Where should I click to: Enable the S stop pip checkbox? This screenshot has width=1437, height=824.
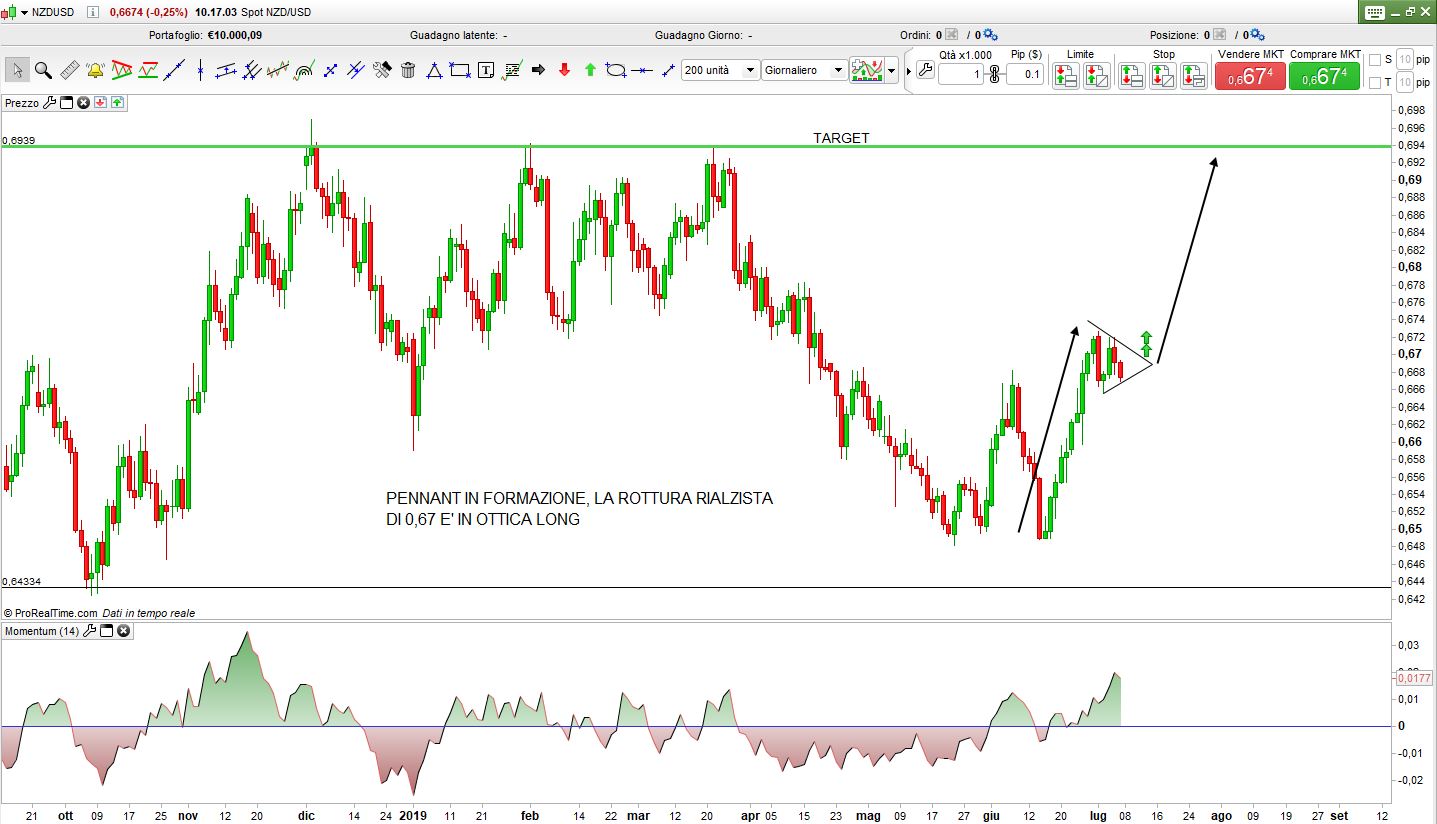click(x=1374, y=59)
